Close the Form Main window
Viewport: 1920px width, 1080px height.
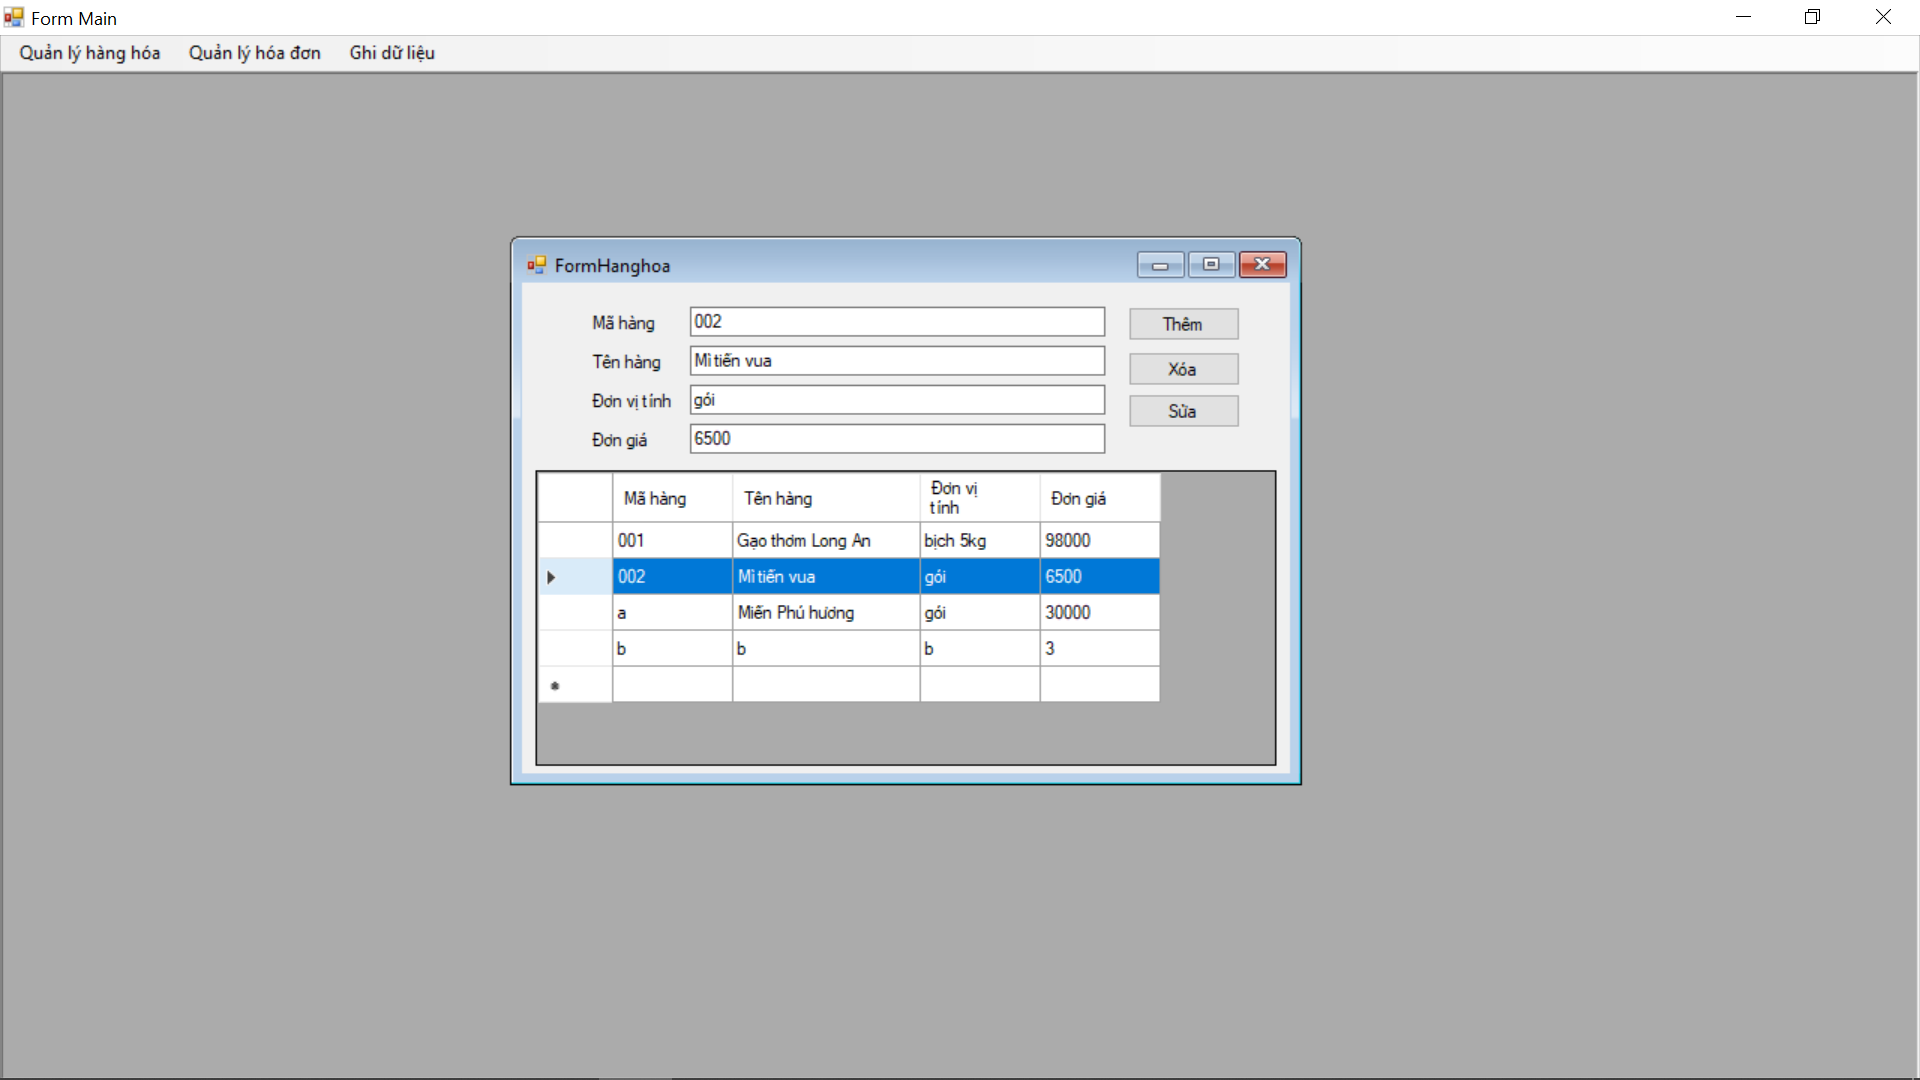(1883, 17)
